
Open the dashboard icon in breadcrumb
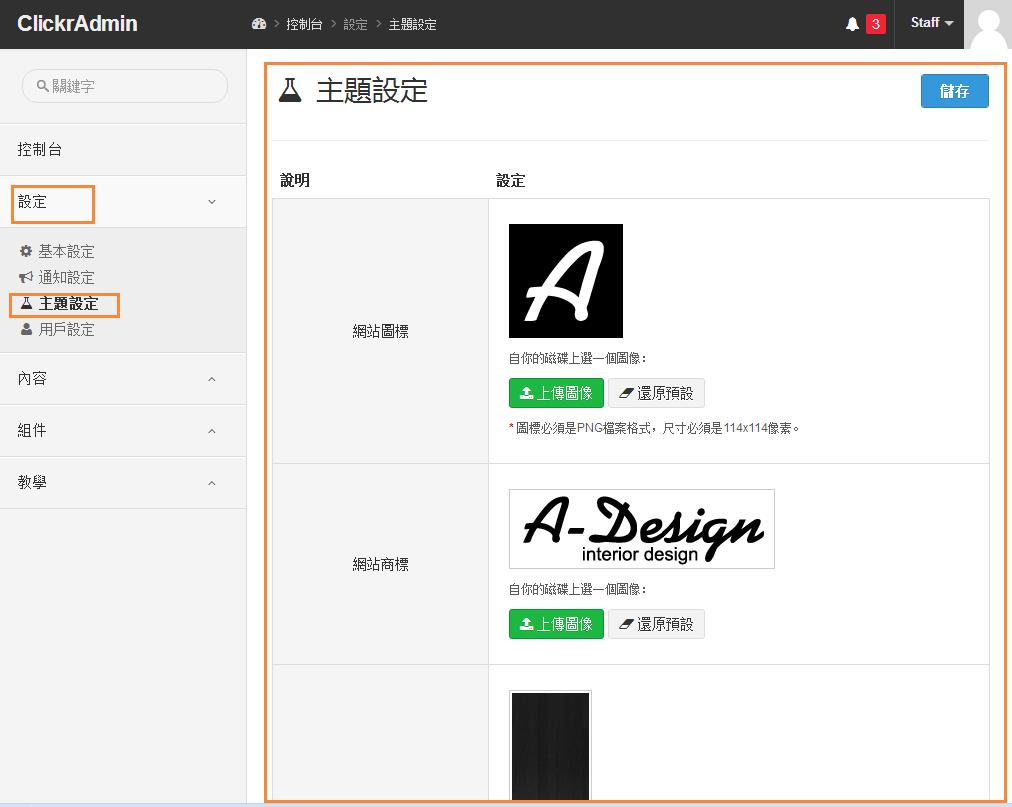pos(259,24)
